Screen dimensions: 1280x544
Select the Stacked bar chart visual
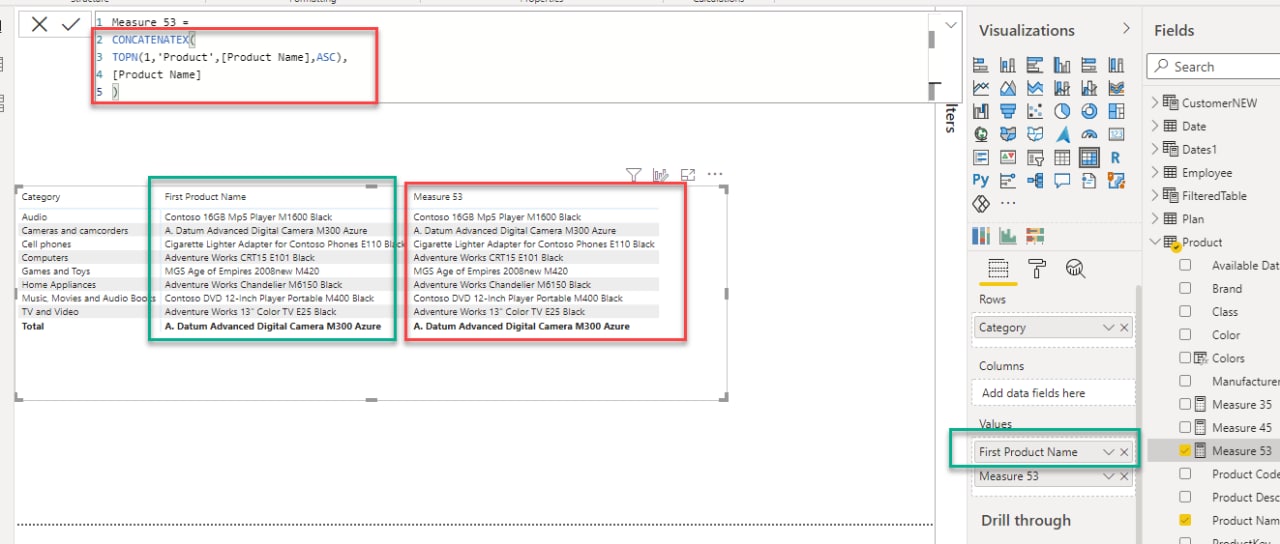981,65
